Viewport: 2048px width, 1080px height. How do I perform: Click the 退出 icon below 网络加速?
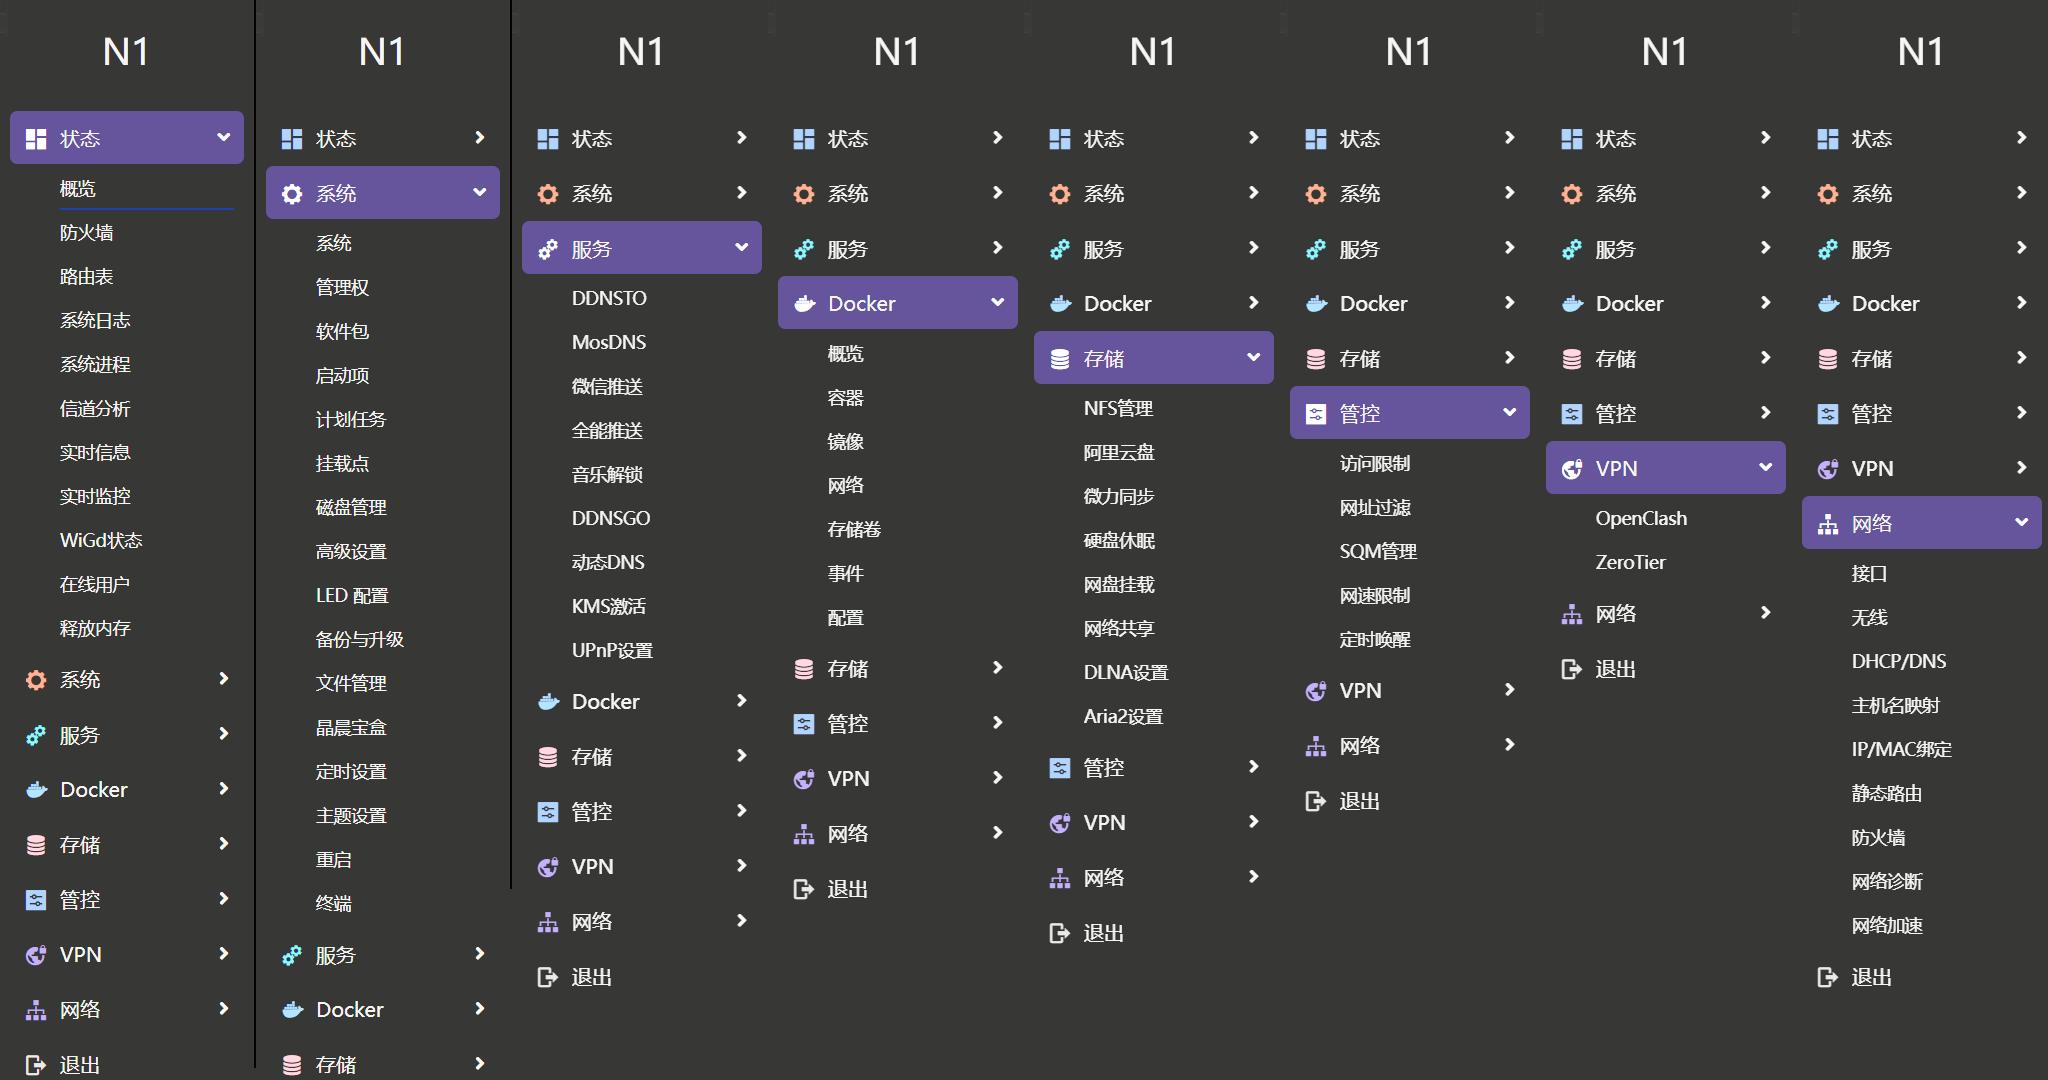[x=1828, y=977]
